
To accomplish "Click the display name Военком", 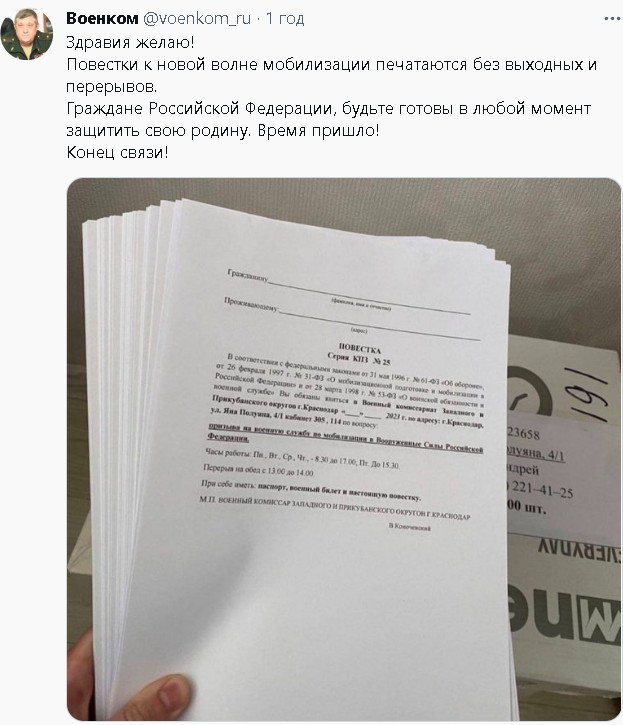I will 102,18.
